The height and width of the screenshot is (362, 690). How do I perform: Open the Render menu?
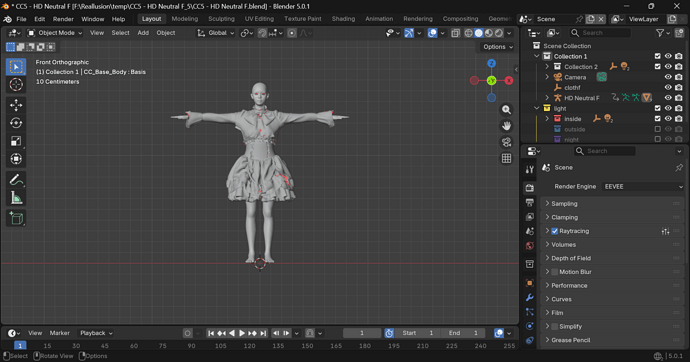pyautogui.click(x=63, y=19)
